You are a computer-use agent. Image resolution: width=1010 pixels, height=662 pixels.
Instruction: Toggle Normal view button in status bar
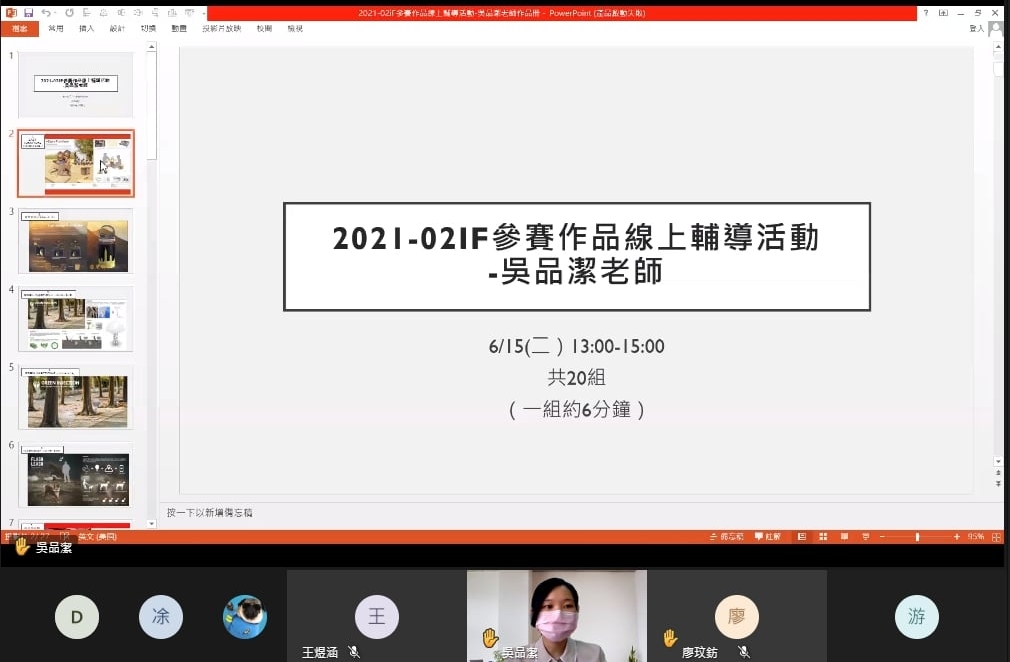click(x=802, y=537)
